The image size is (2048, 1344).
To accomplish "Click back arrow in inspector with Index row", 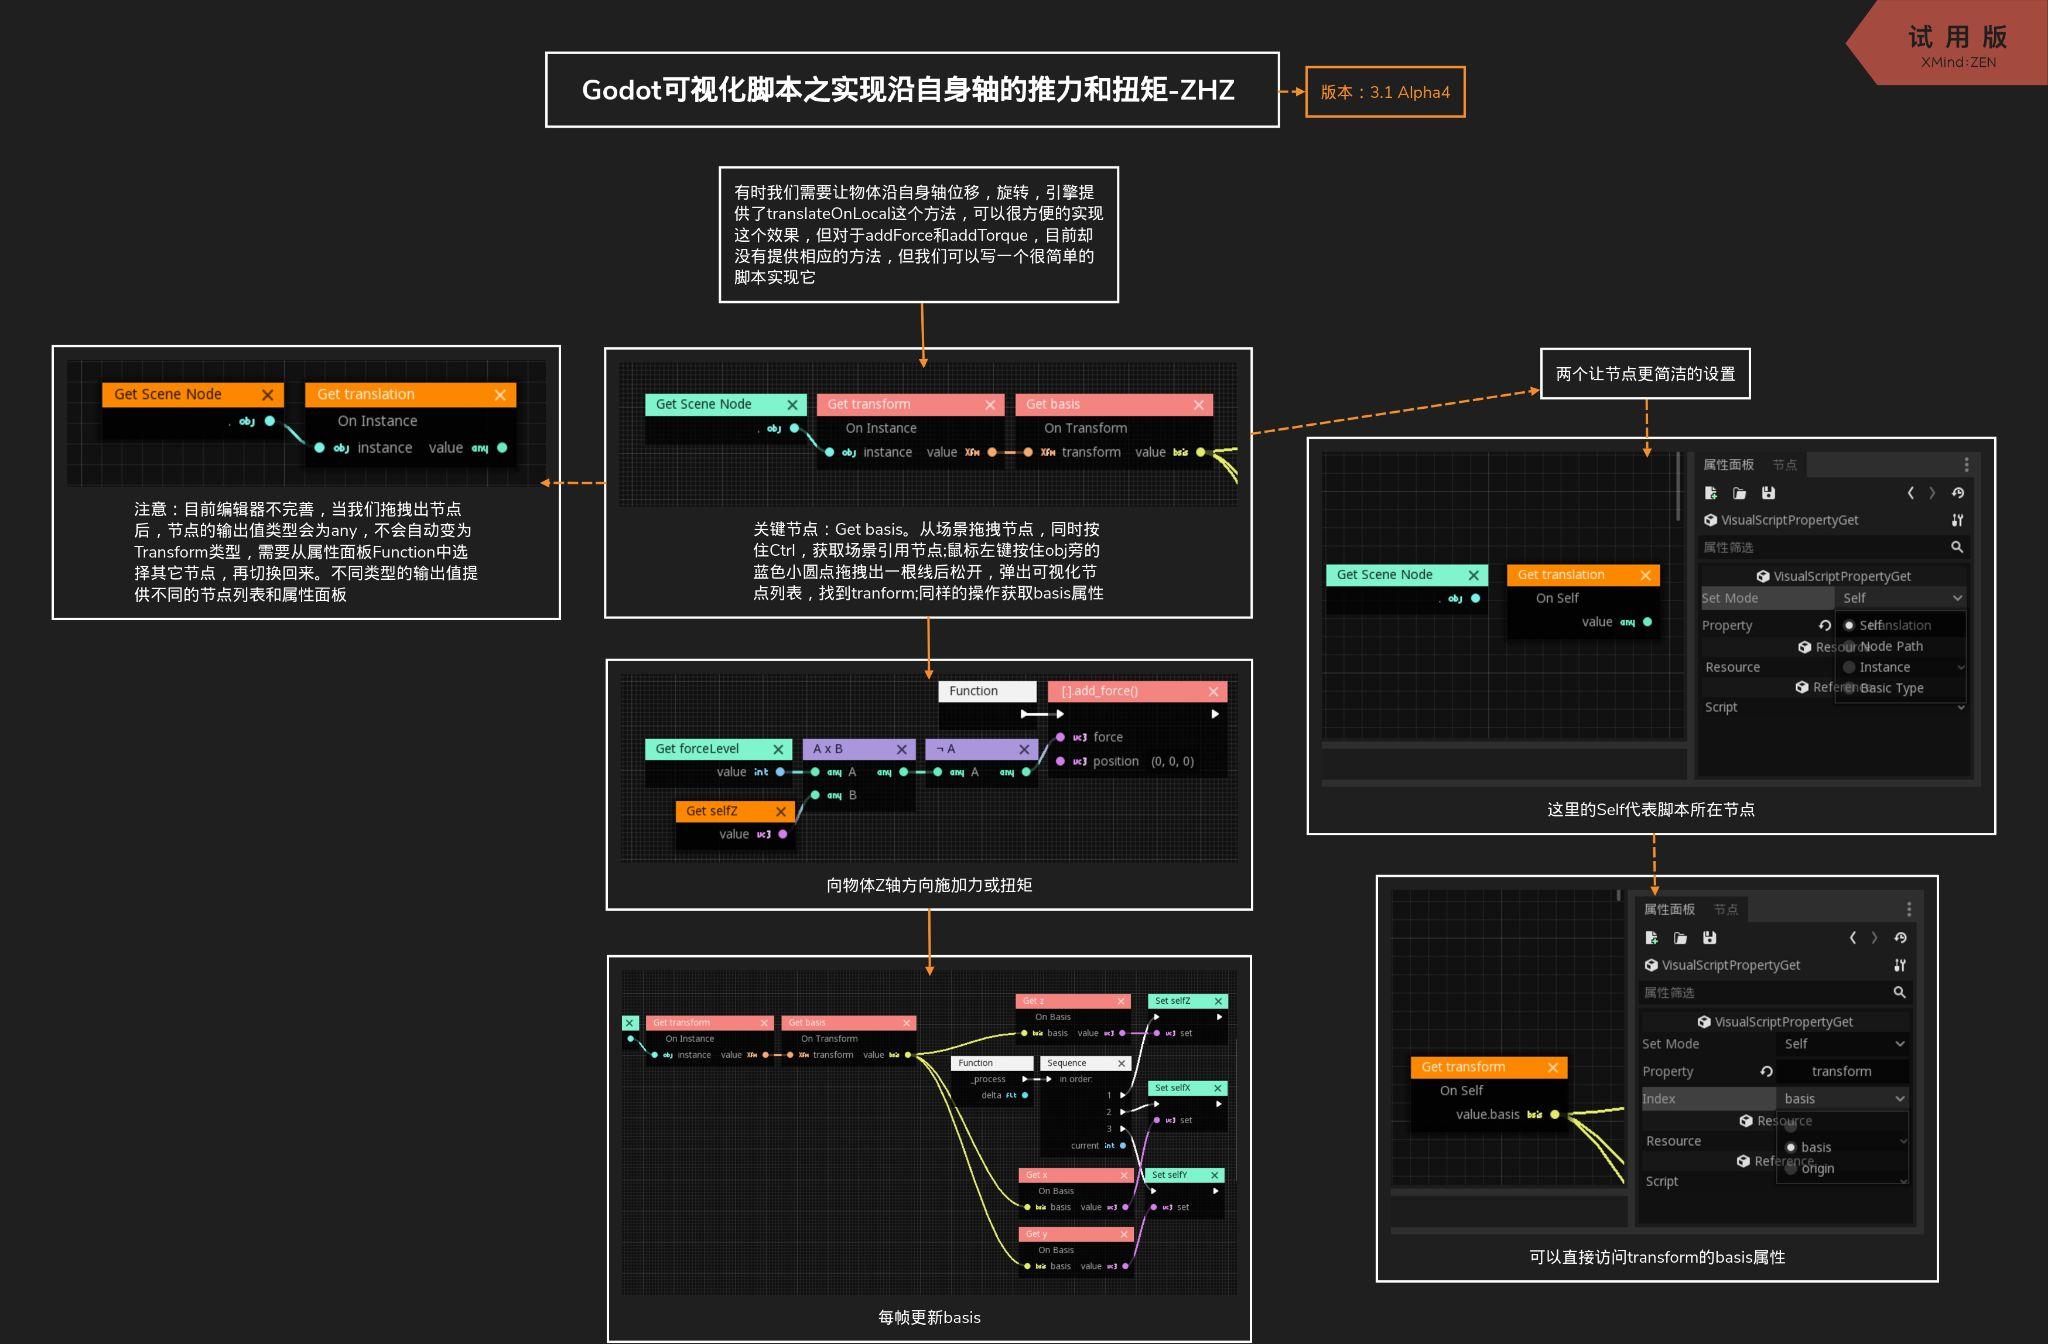I will point(1852,938).
